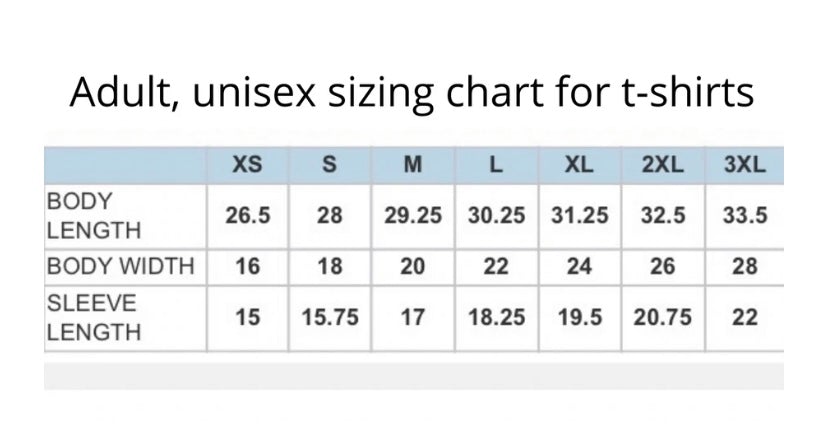Click the 2XL header cell
This screenshot has height=438, width=828.
(x=663, y=165)
